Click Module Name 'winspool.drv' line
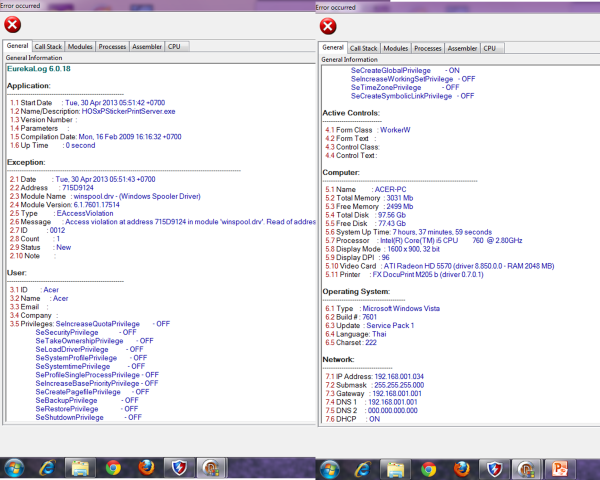Screen dimensions: 600x480 tap(105, 196)
